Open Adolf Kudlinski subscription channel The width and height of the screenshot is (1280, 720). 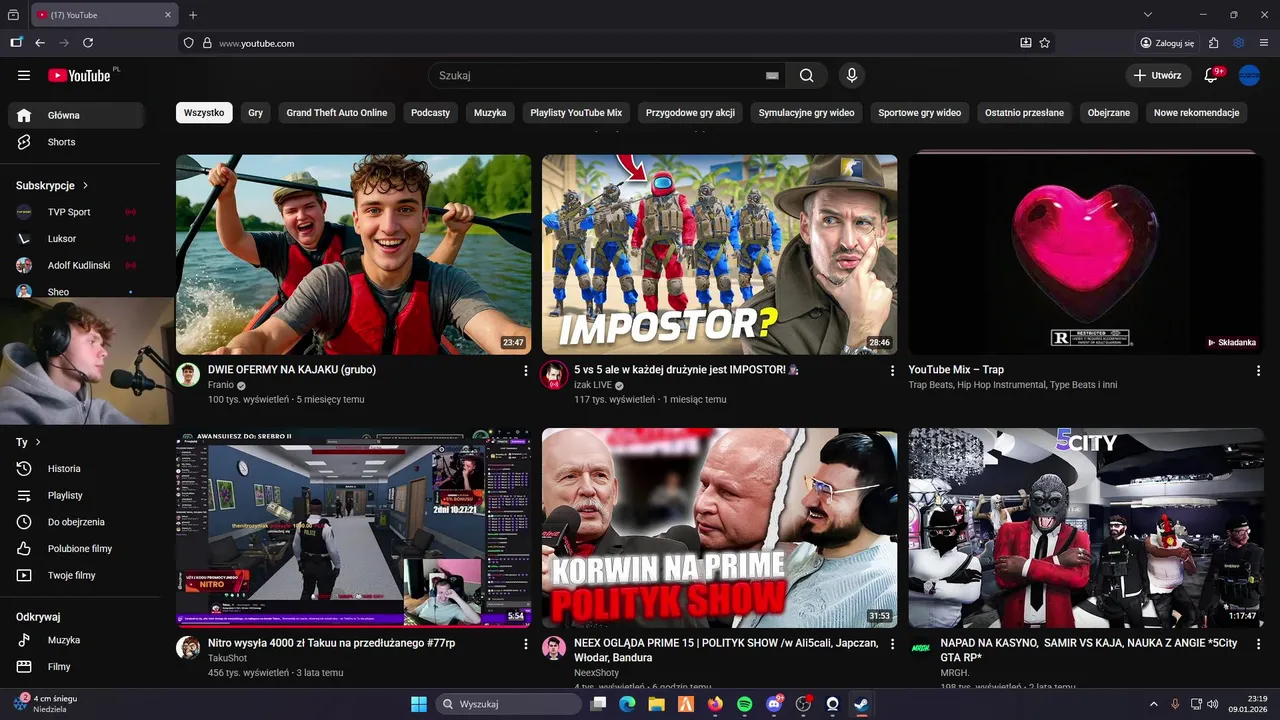[x=76, y=265]
